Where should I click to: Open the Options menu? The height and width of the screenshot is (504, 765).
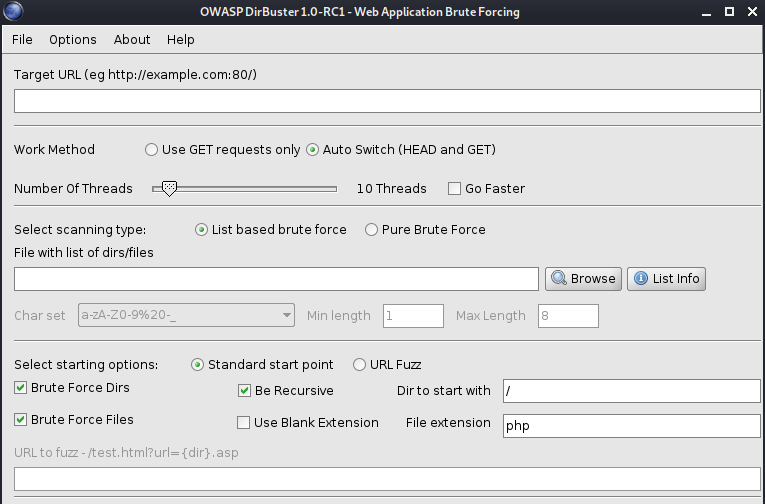[x=73, y=40]
